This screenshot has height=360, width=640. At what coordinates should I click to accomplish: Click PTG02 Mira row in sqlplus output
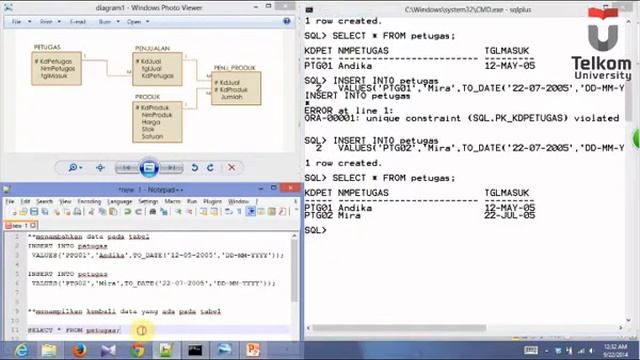(420, 216)
